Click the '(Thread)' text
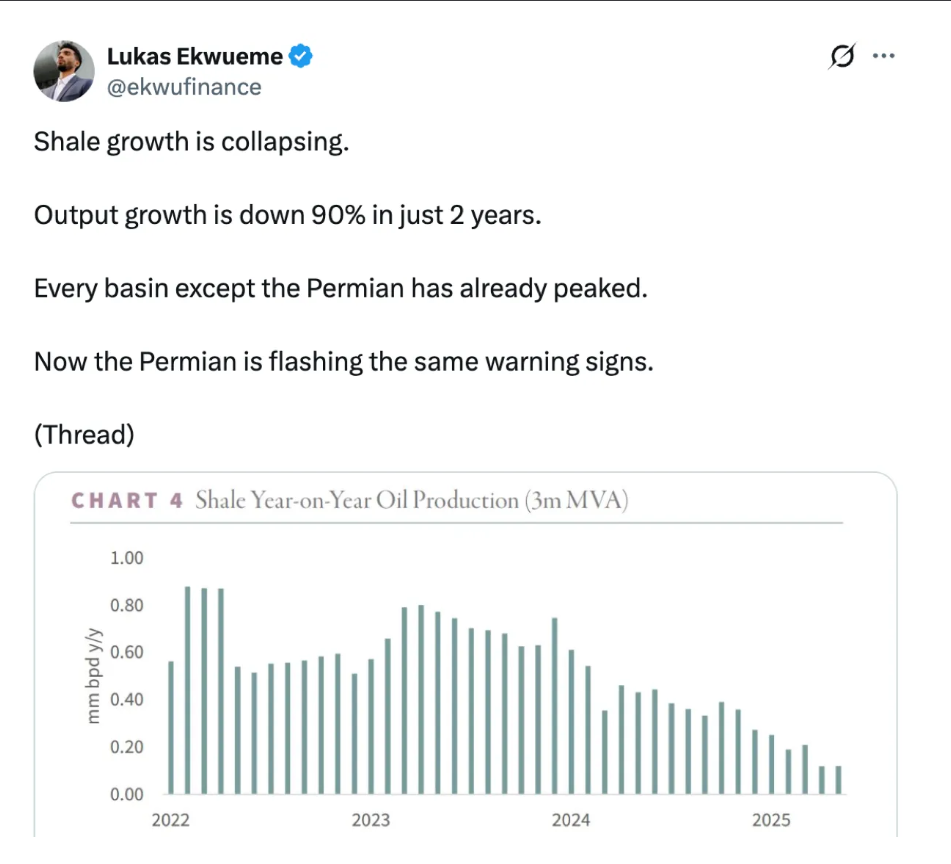 84,435
